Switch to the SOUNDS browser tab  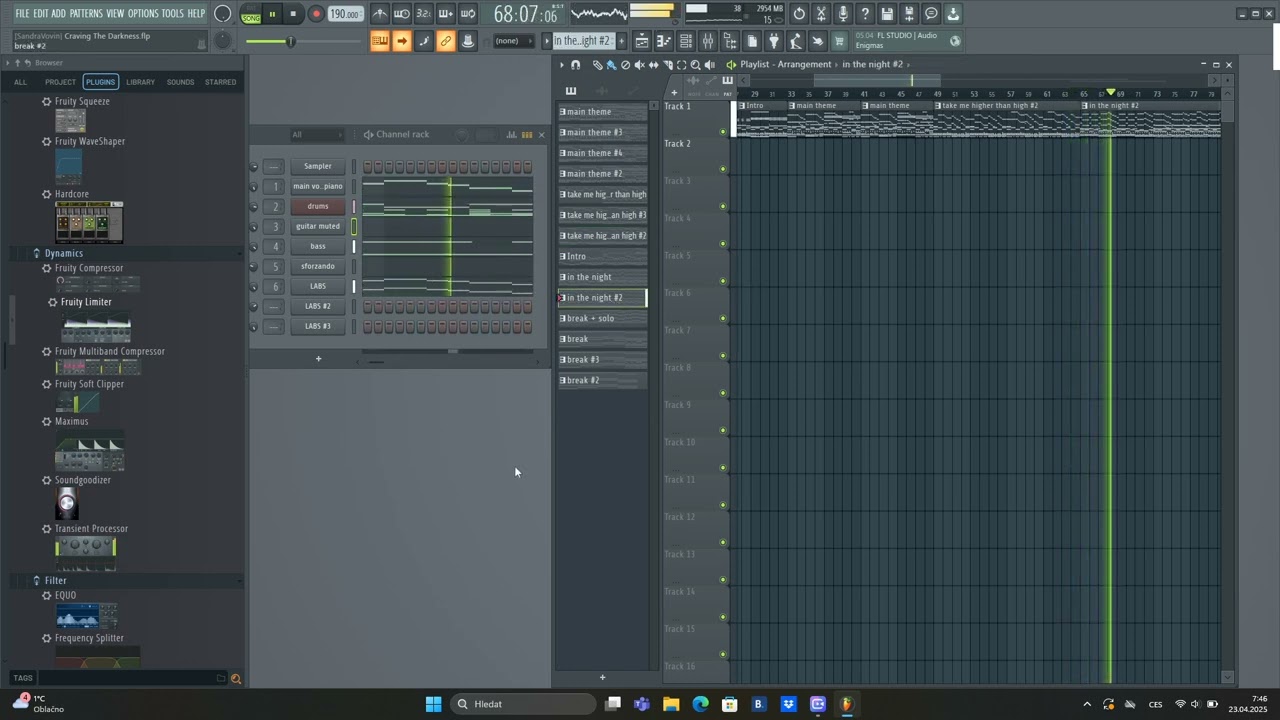point(180,82)
